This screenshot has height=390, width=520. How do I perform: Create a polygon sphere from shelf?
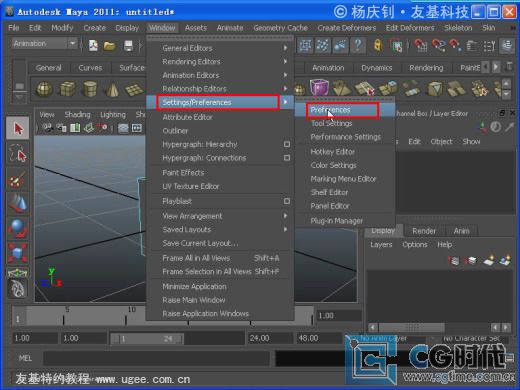tap(44, 89)
